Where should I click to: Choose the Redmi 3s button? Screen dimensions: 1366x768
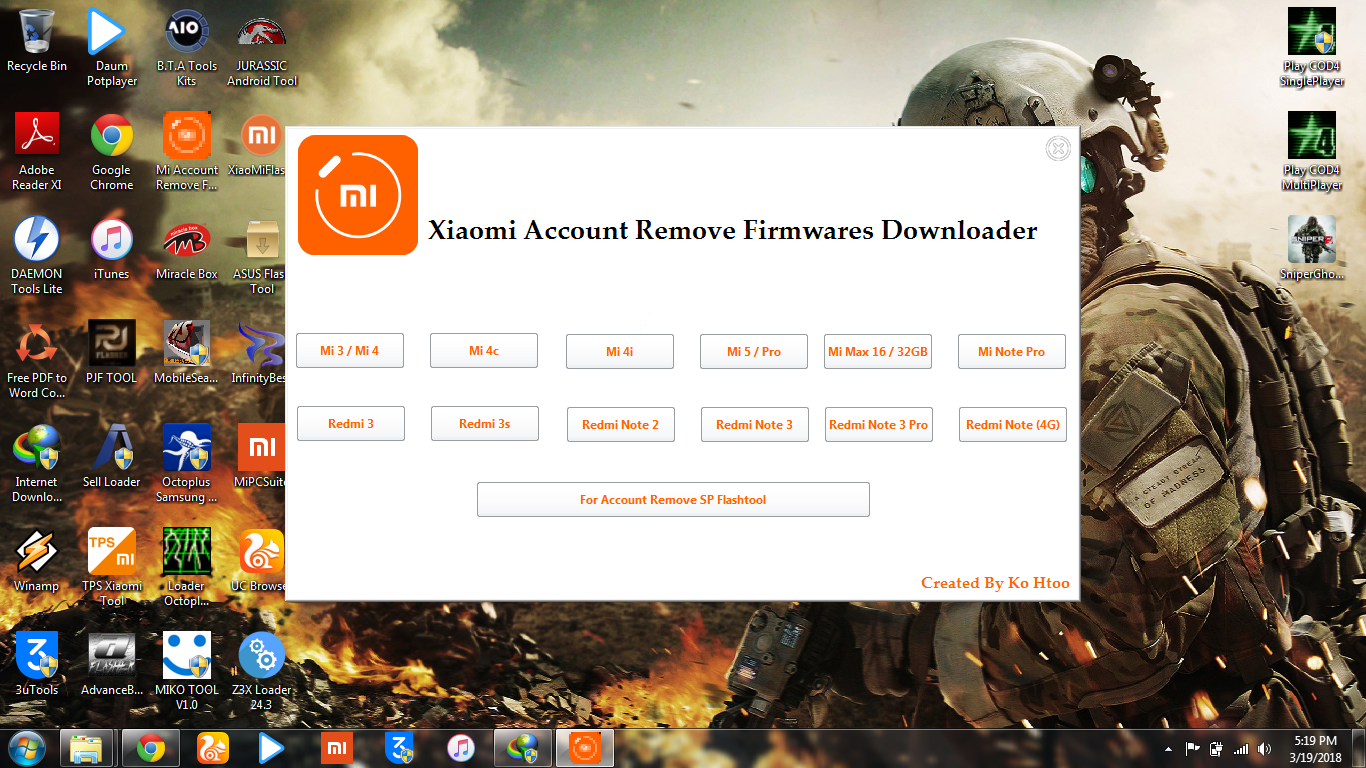[485, 424]
